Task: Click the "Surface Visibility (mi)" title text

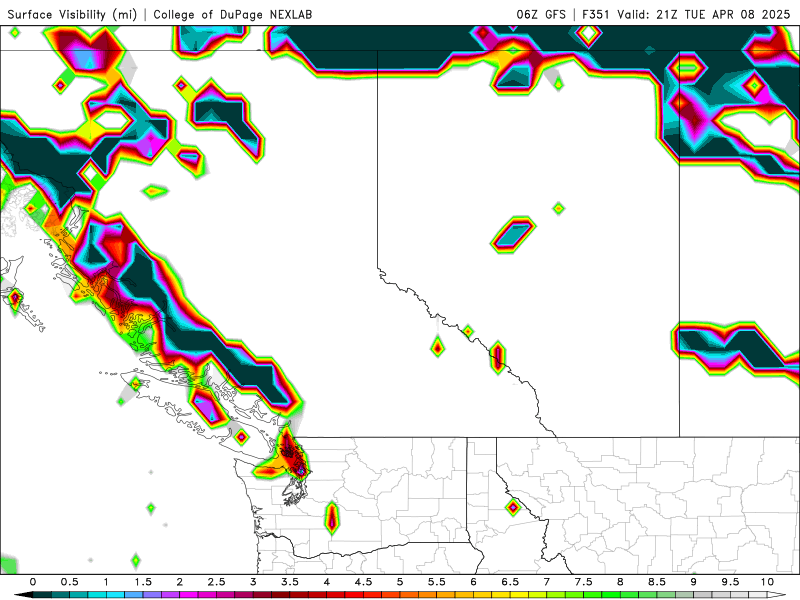Action: pos(72,14)
